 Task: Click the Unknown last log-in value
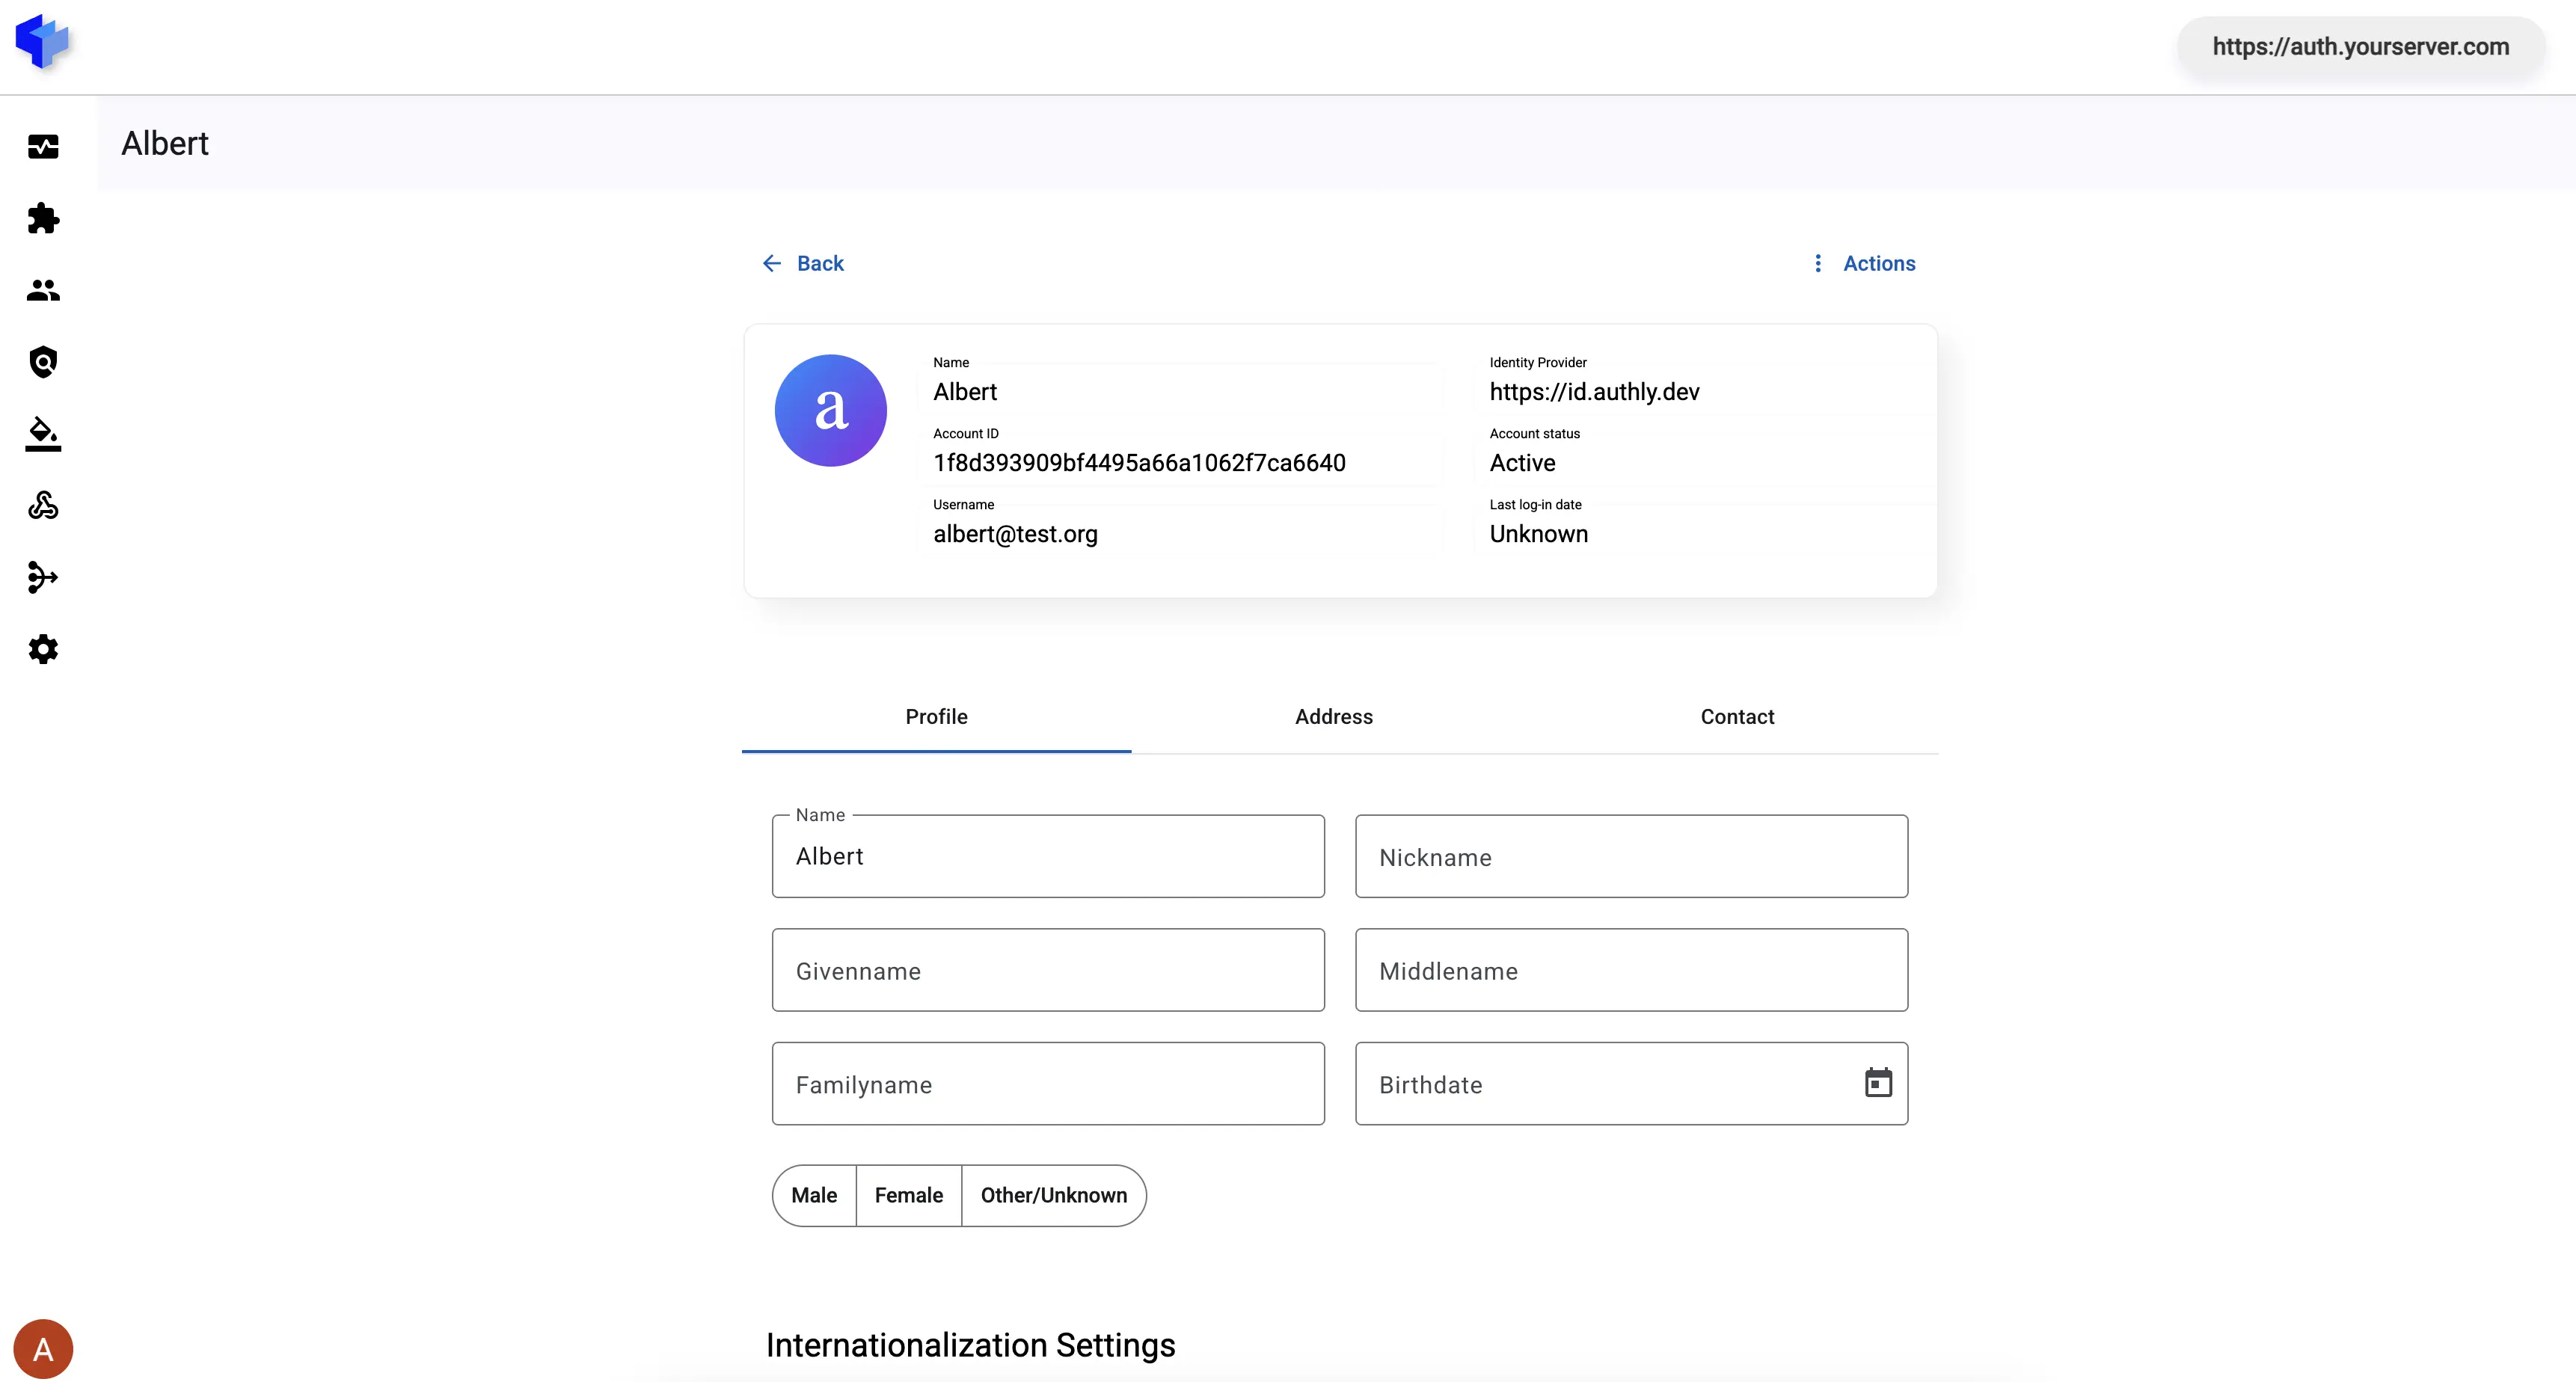coord(1538,534)
